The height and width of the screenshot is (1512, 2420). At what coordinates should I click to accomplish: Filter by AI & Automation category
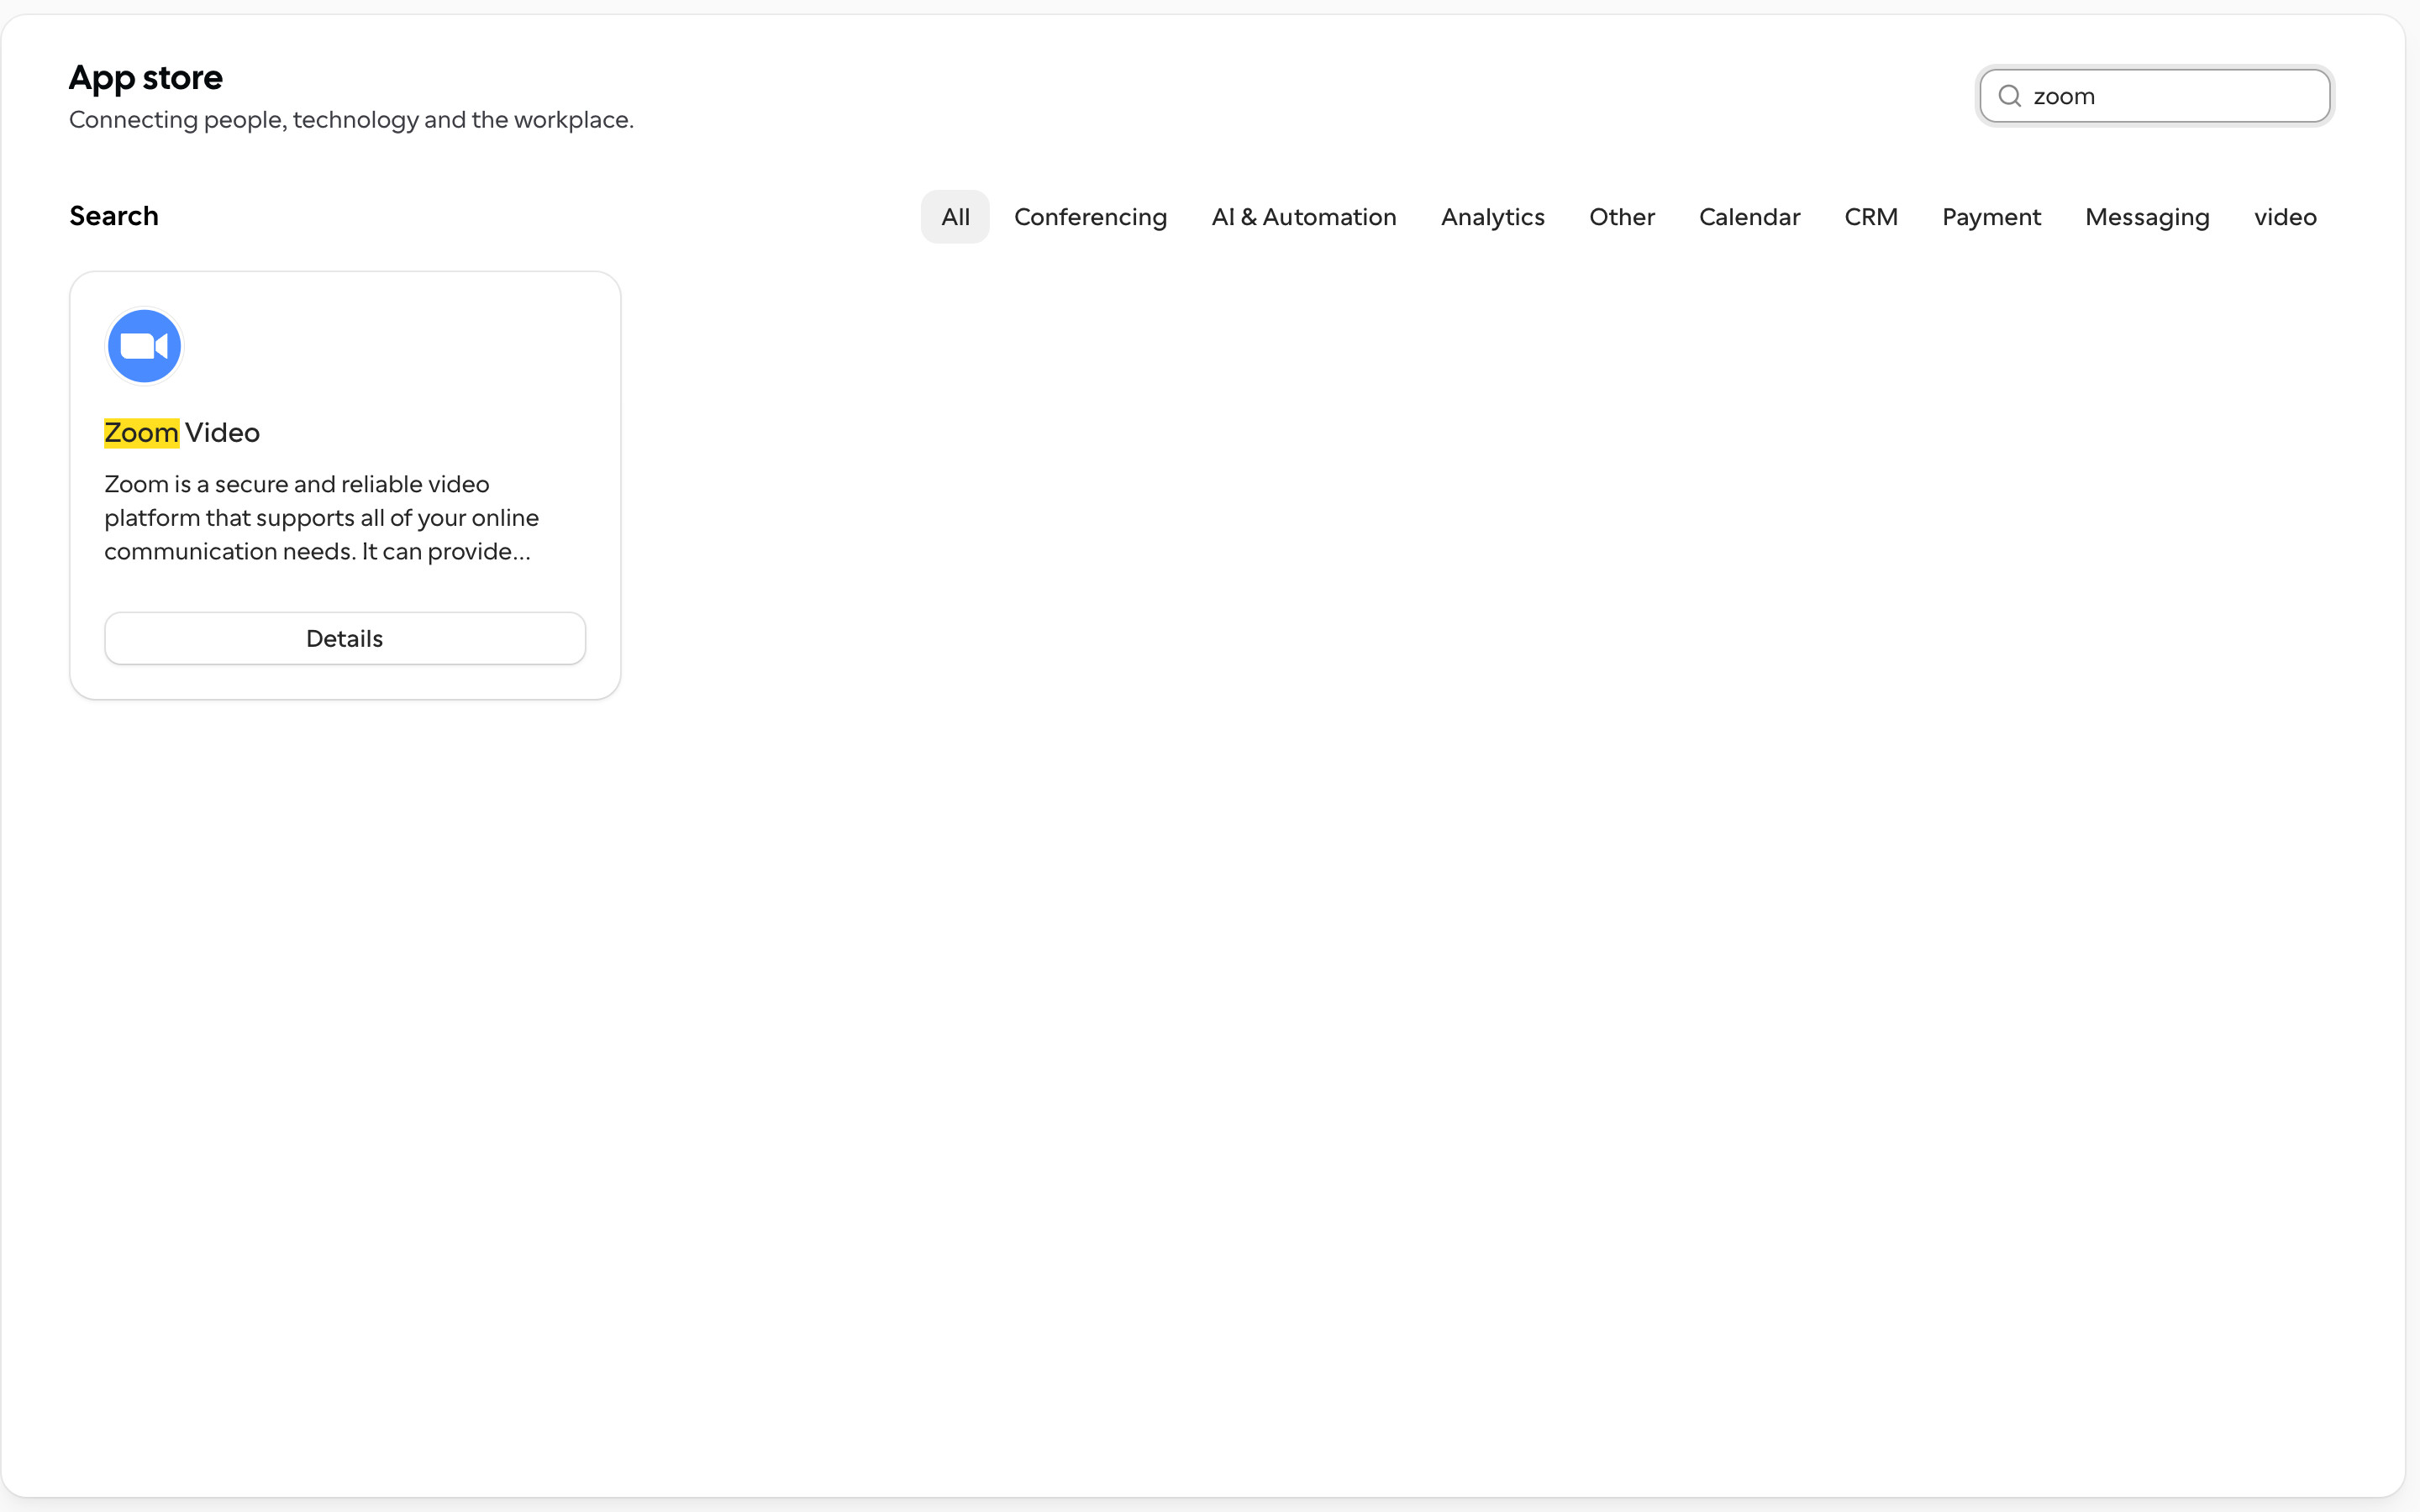coord(1303,217)
